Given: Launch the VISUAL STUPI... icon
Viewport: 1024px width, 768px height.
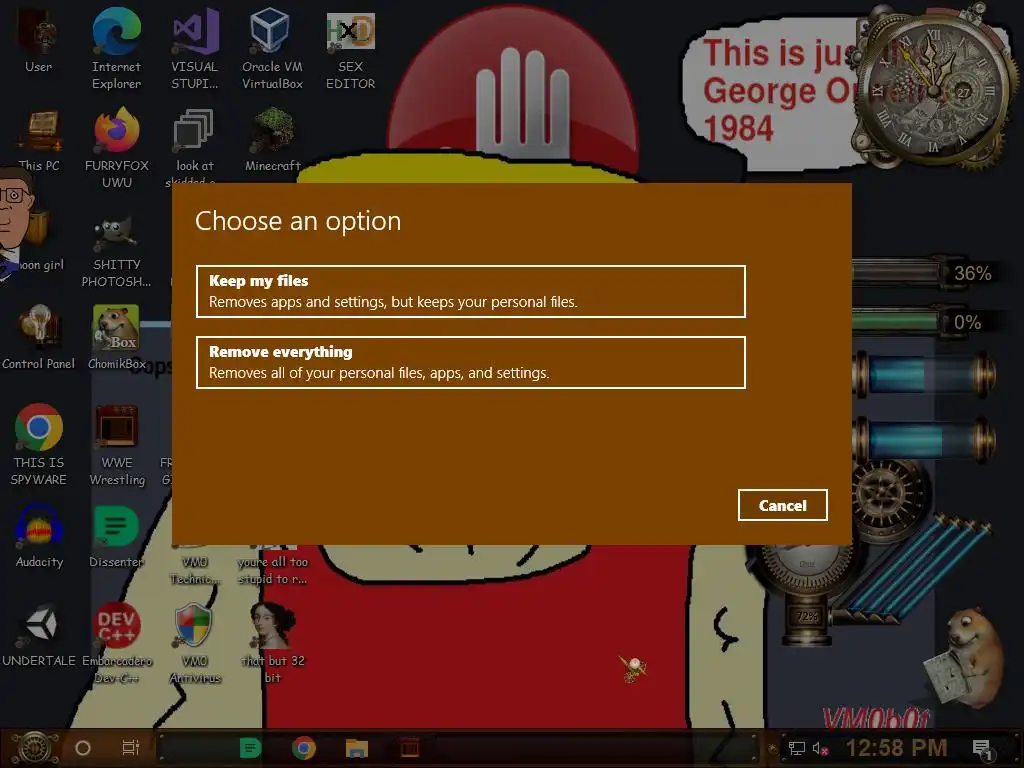Looking at the screenshot, I should click(x=195, y=49).
